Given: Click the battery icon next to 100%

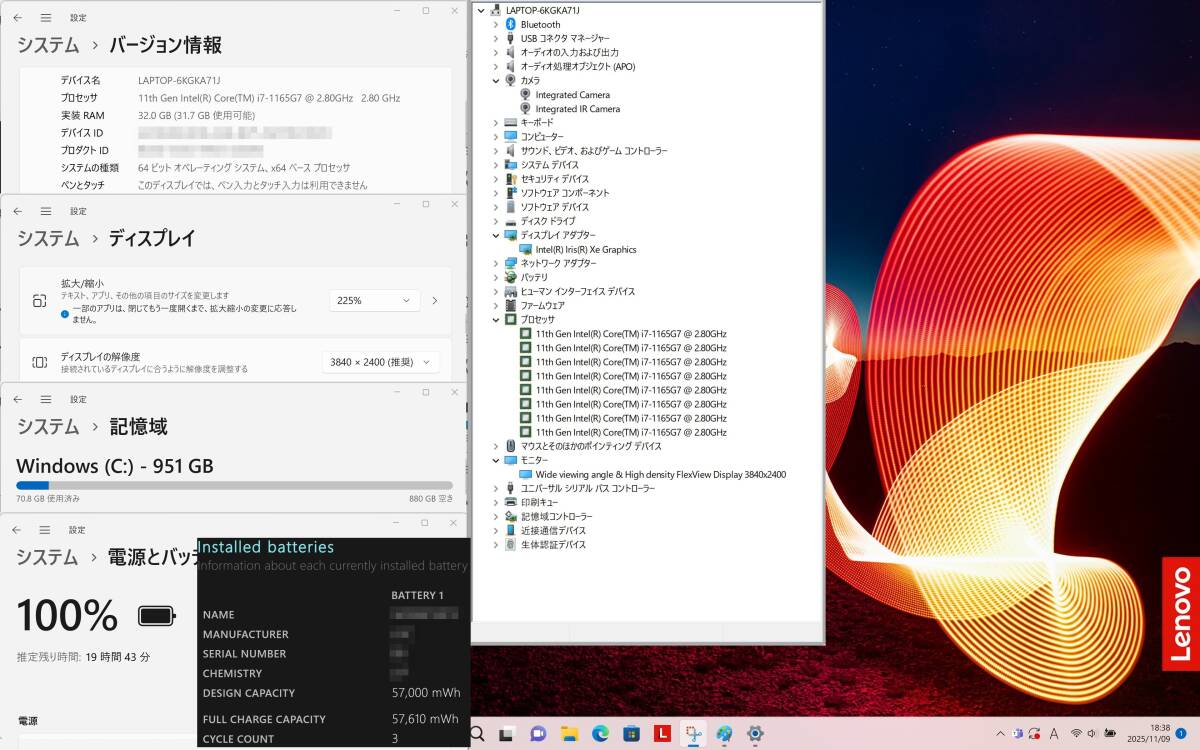Looking at the screenshot, I should (x=155, y=617).
